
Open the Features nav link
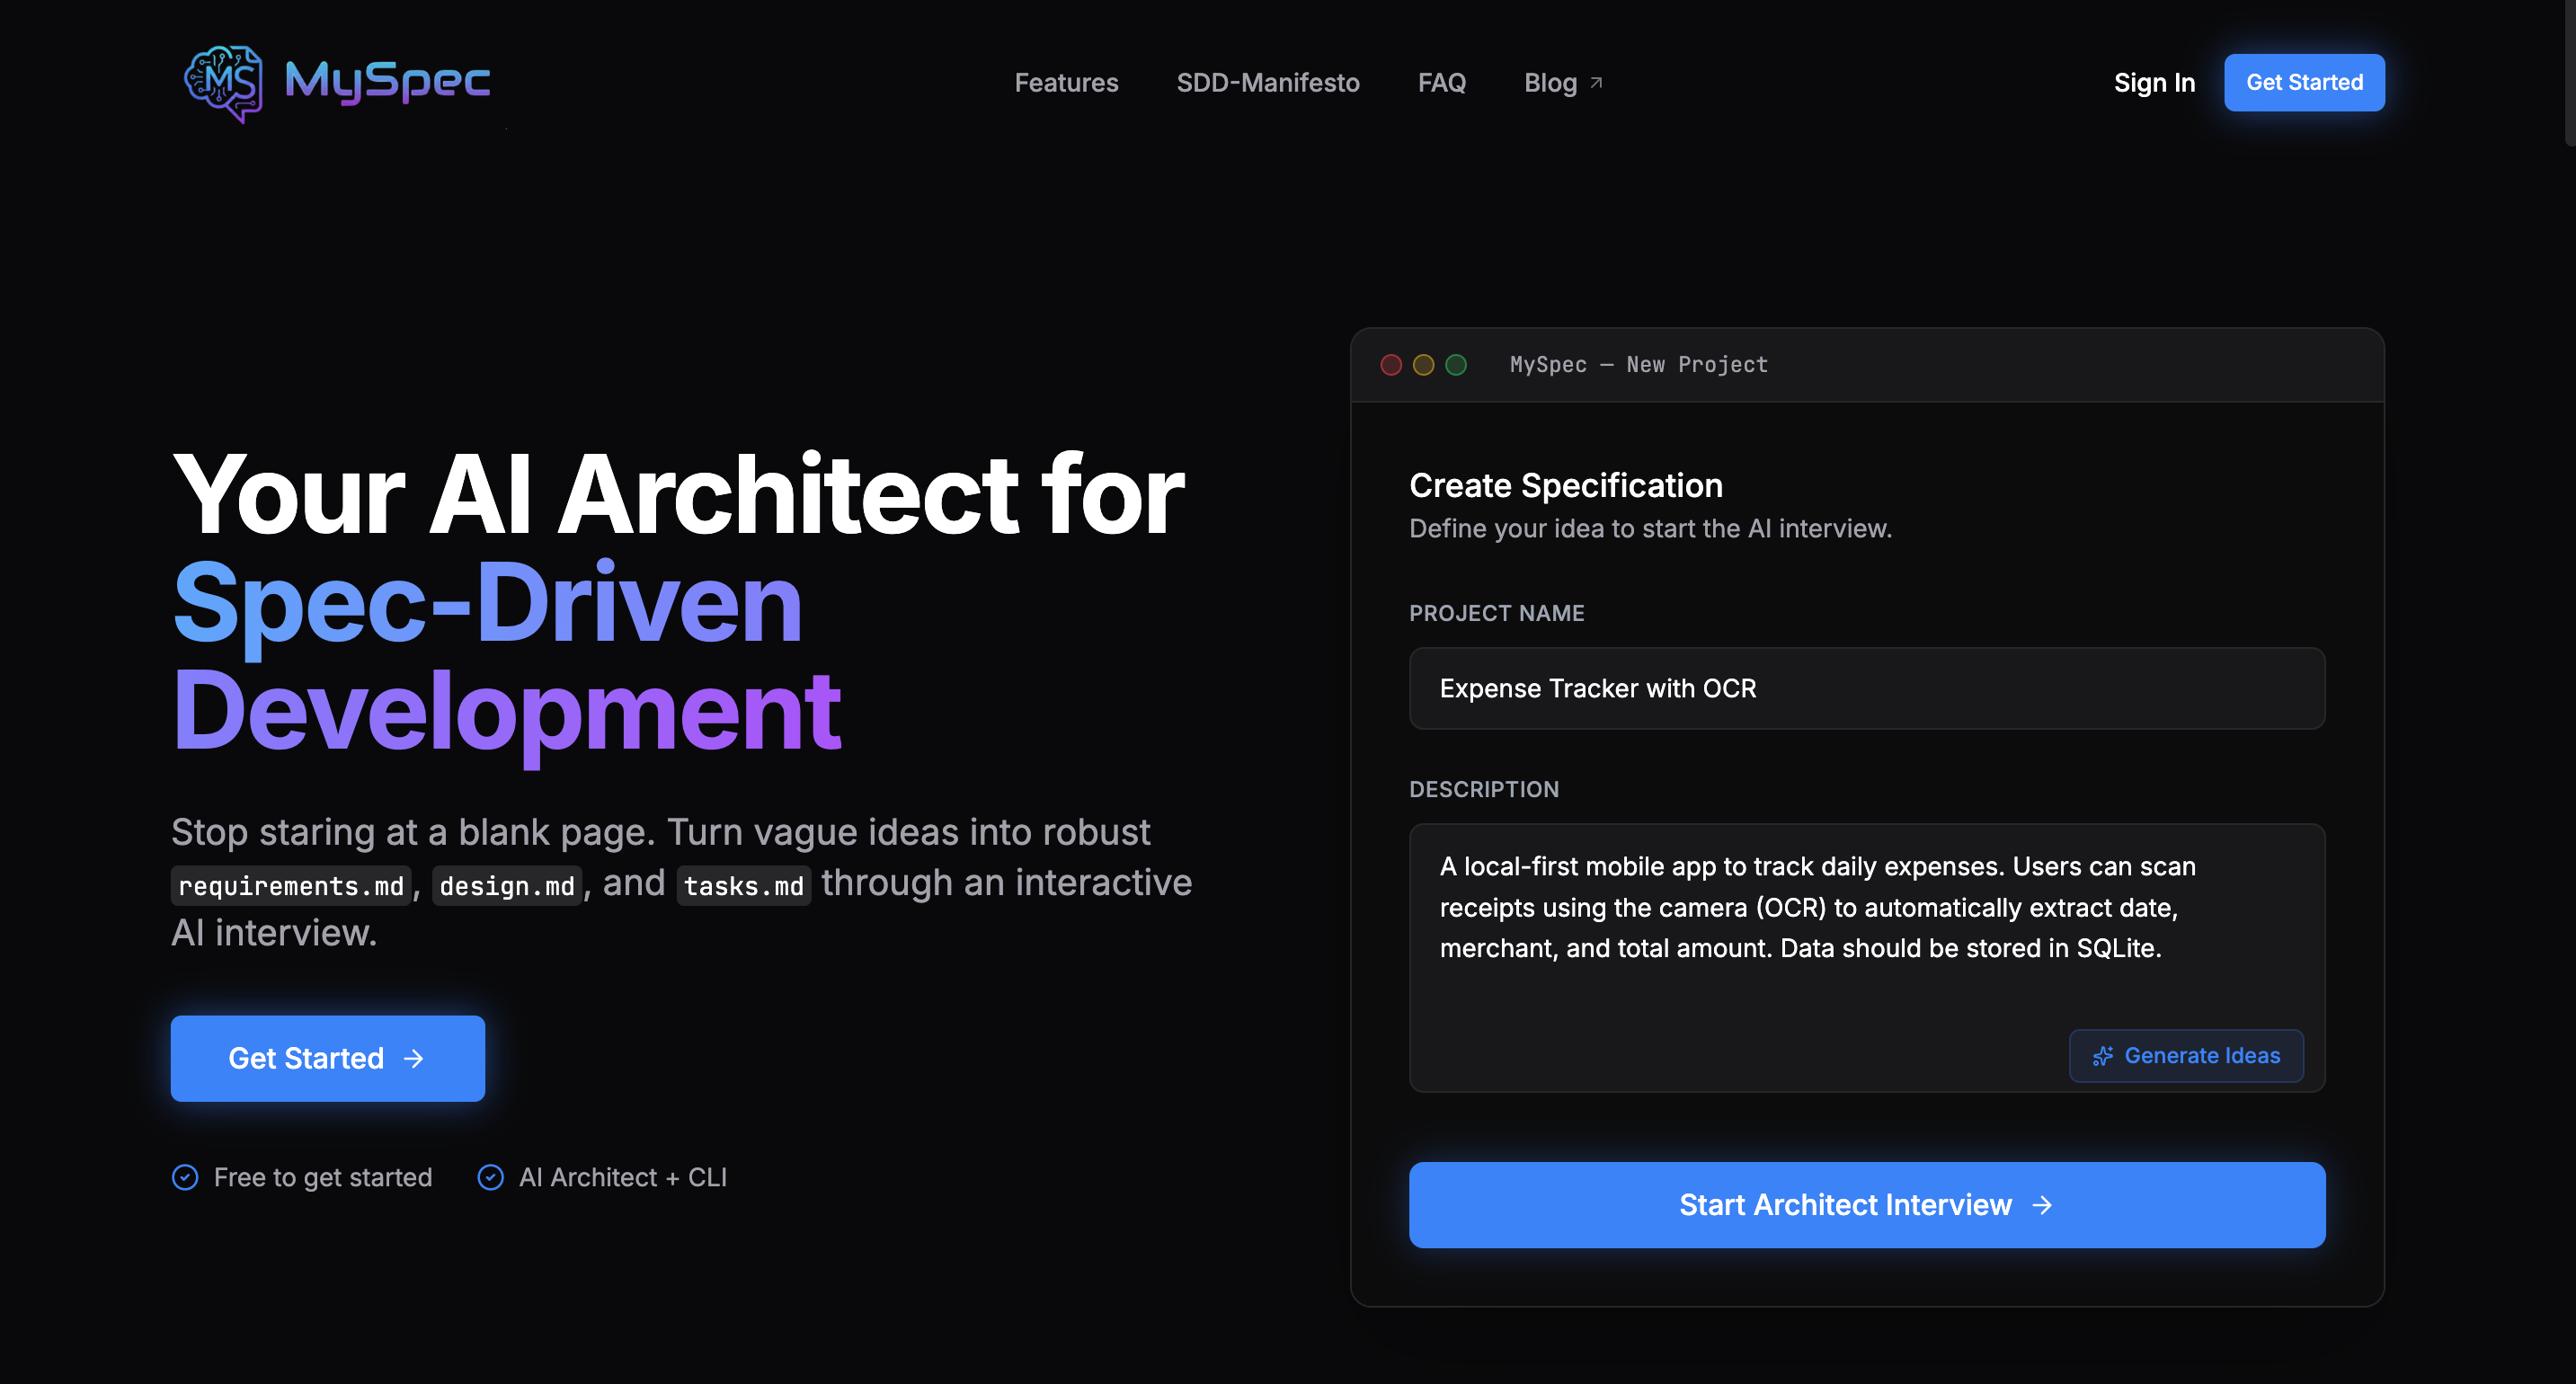pyautogui.click(x=1066, y=83)
